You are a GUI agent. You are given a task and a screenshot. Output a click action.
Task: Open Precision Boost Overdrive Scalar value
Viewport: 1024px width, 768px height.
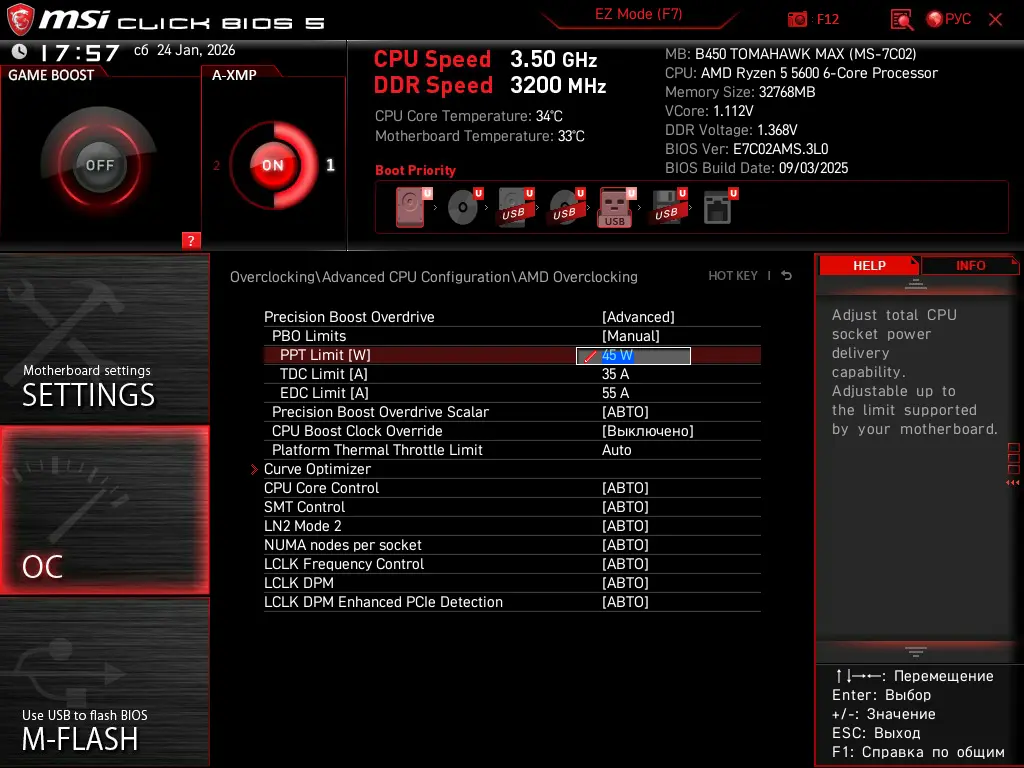[625, 412]
